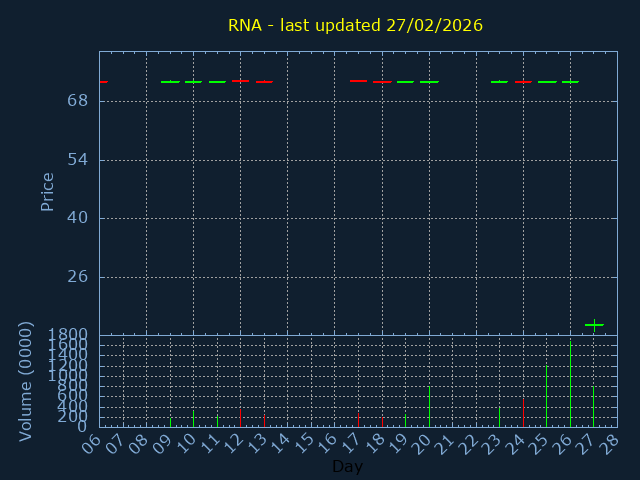Select the red price candle on day 17
The width and height of the screenshot is (640, 480).
tap(358, 80)
